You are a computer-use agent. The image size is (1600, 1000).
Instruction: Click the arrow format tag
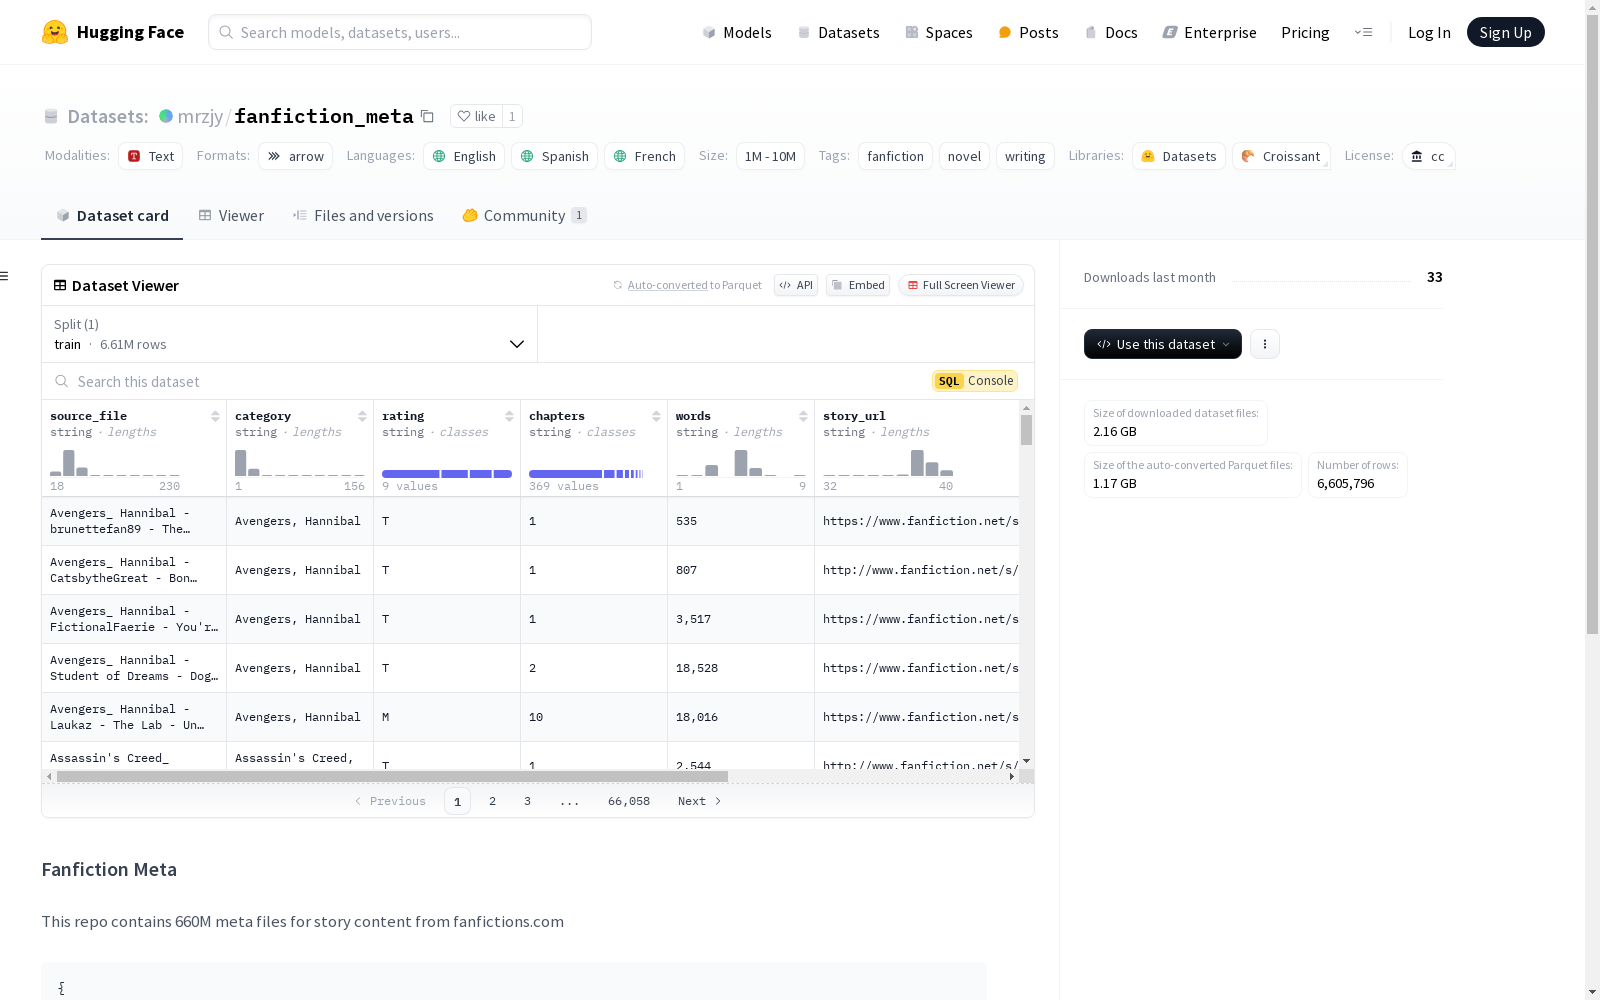(x=296, y=156)
